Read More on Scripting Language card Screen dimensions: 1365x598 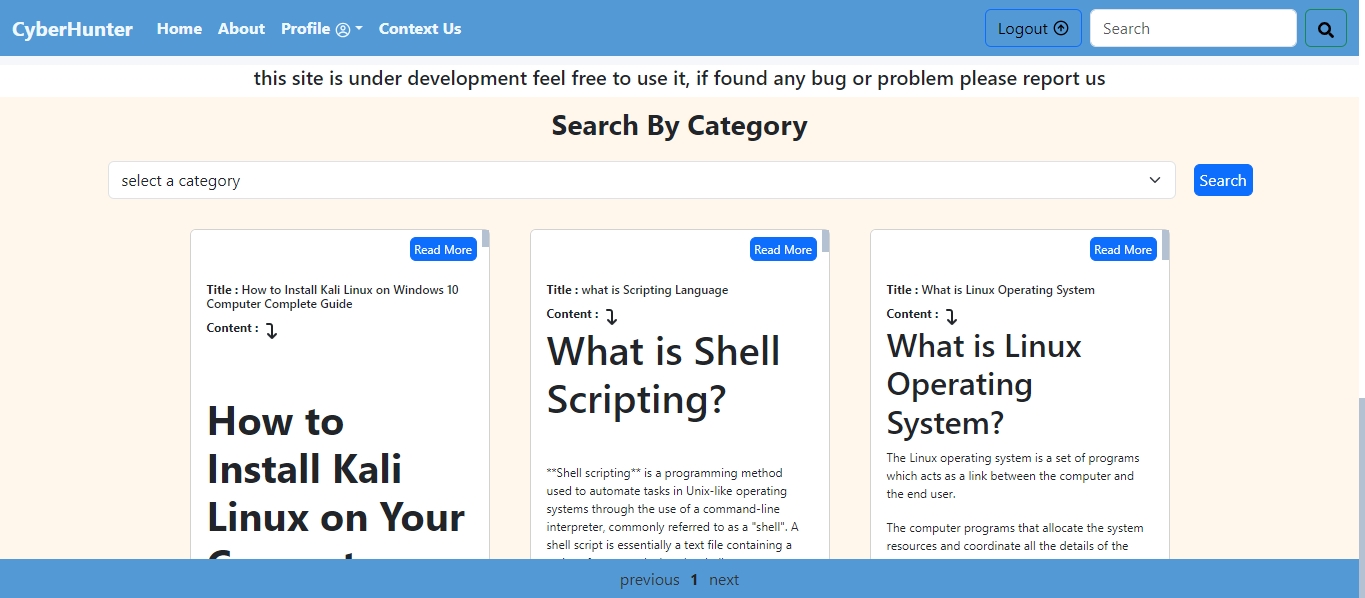pyautogui.click(x=783, y=249)
